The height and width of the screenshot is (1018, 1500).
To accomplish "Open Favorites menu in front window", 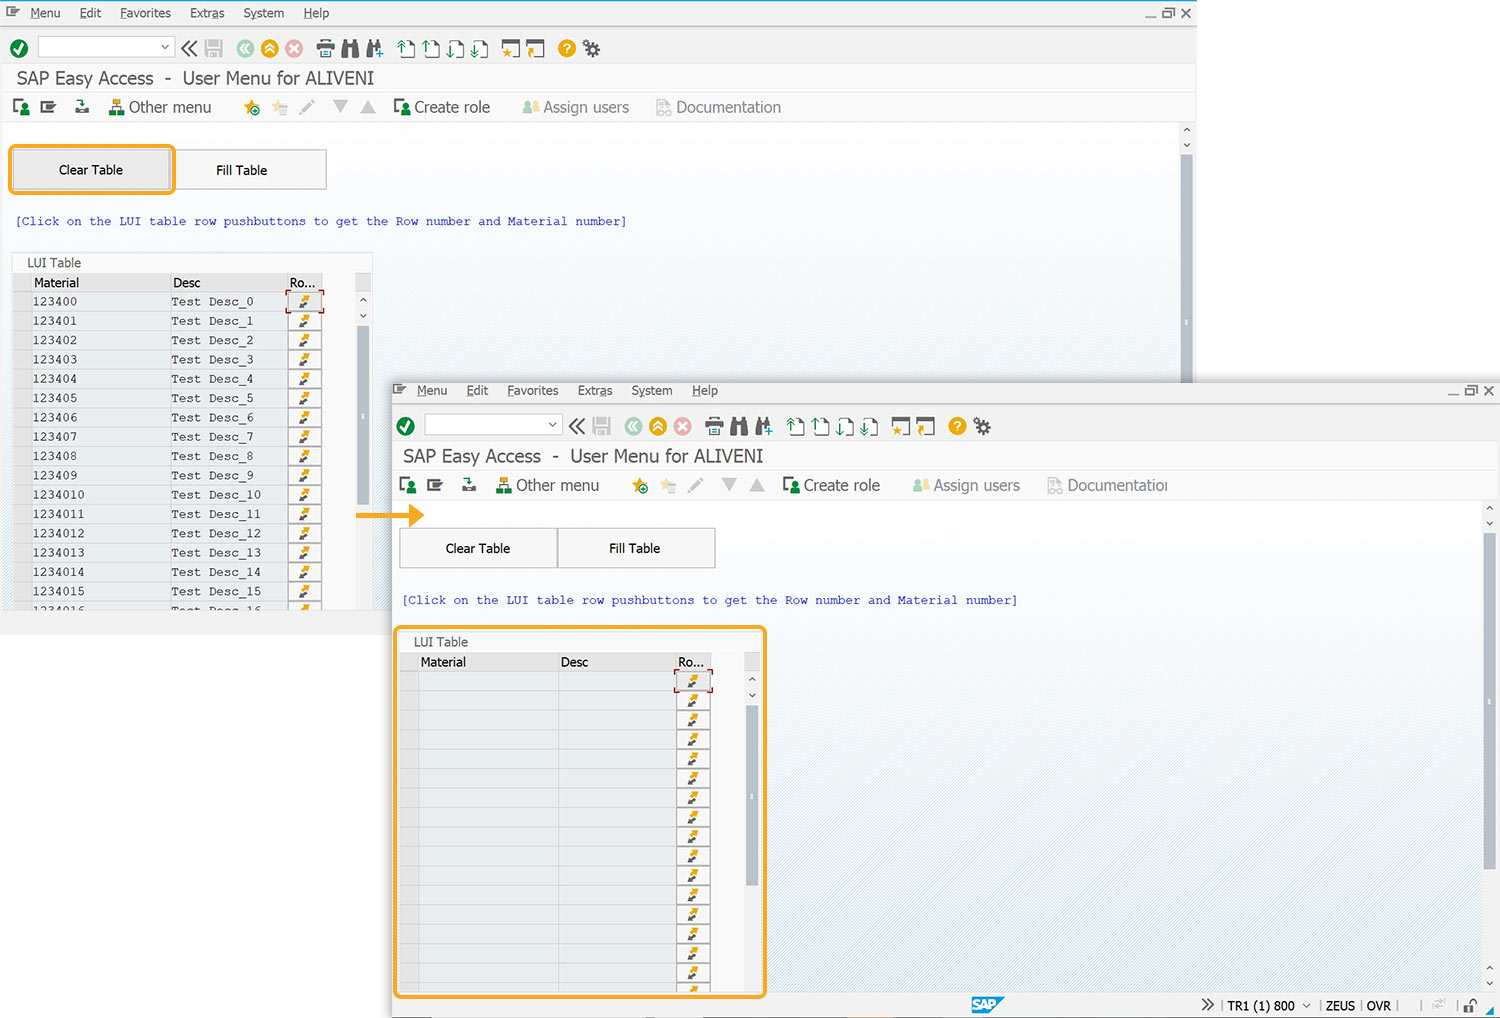I will click(533, 391).
